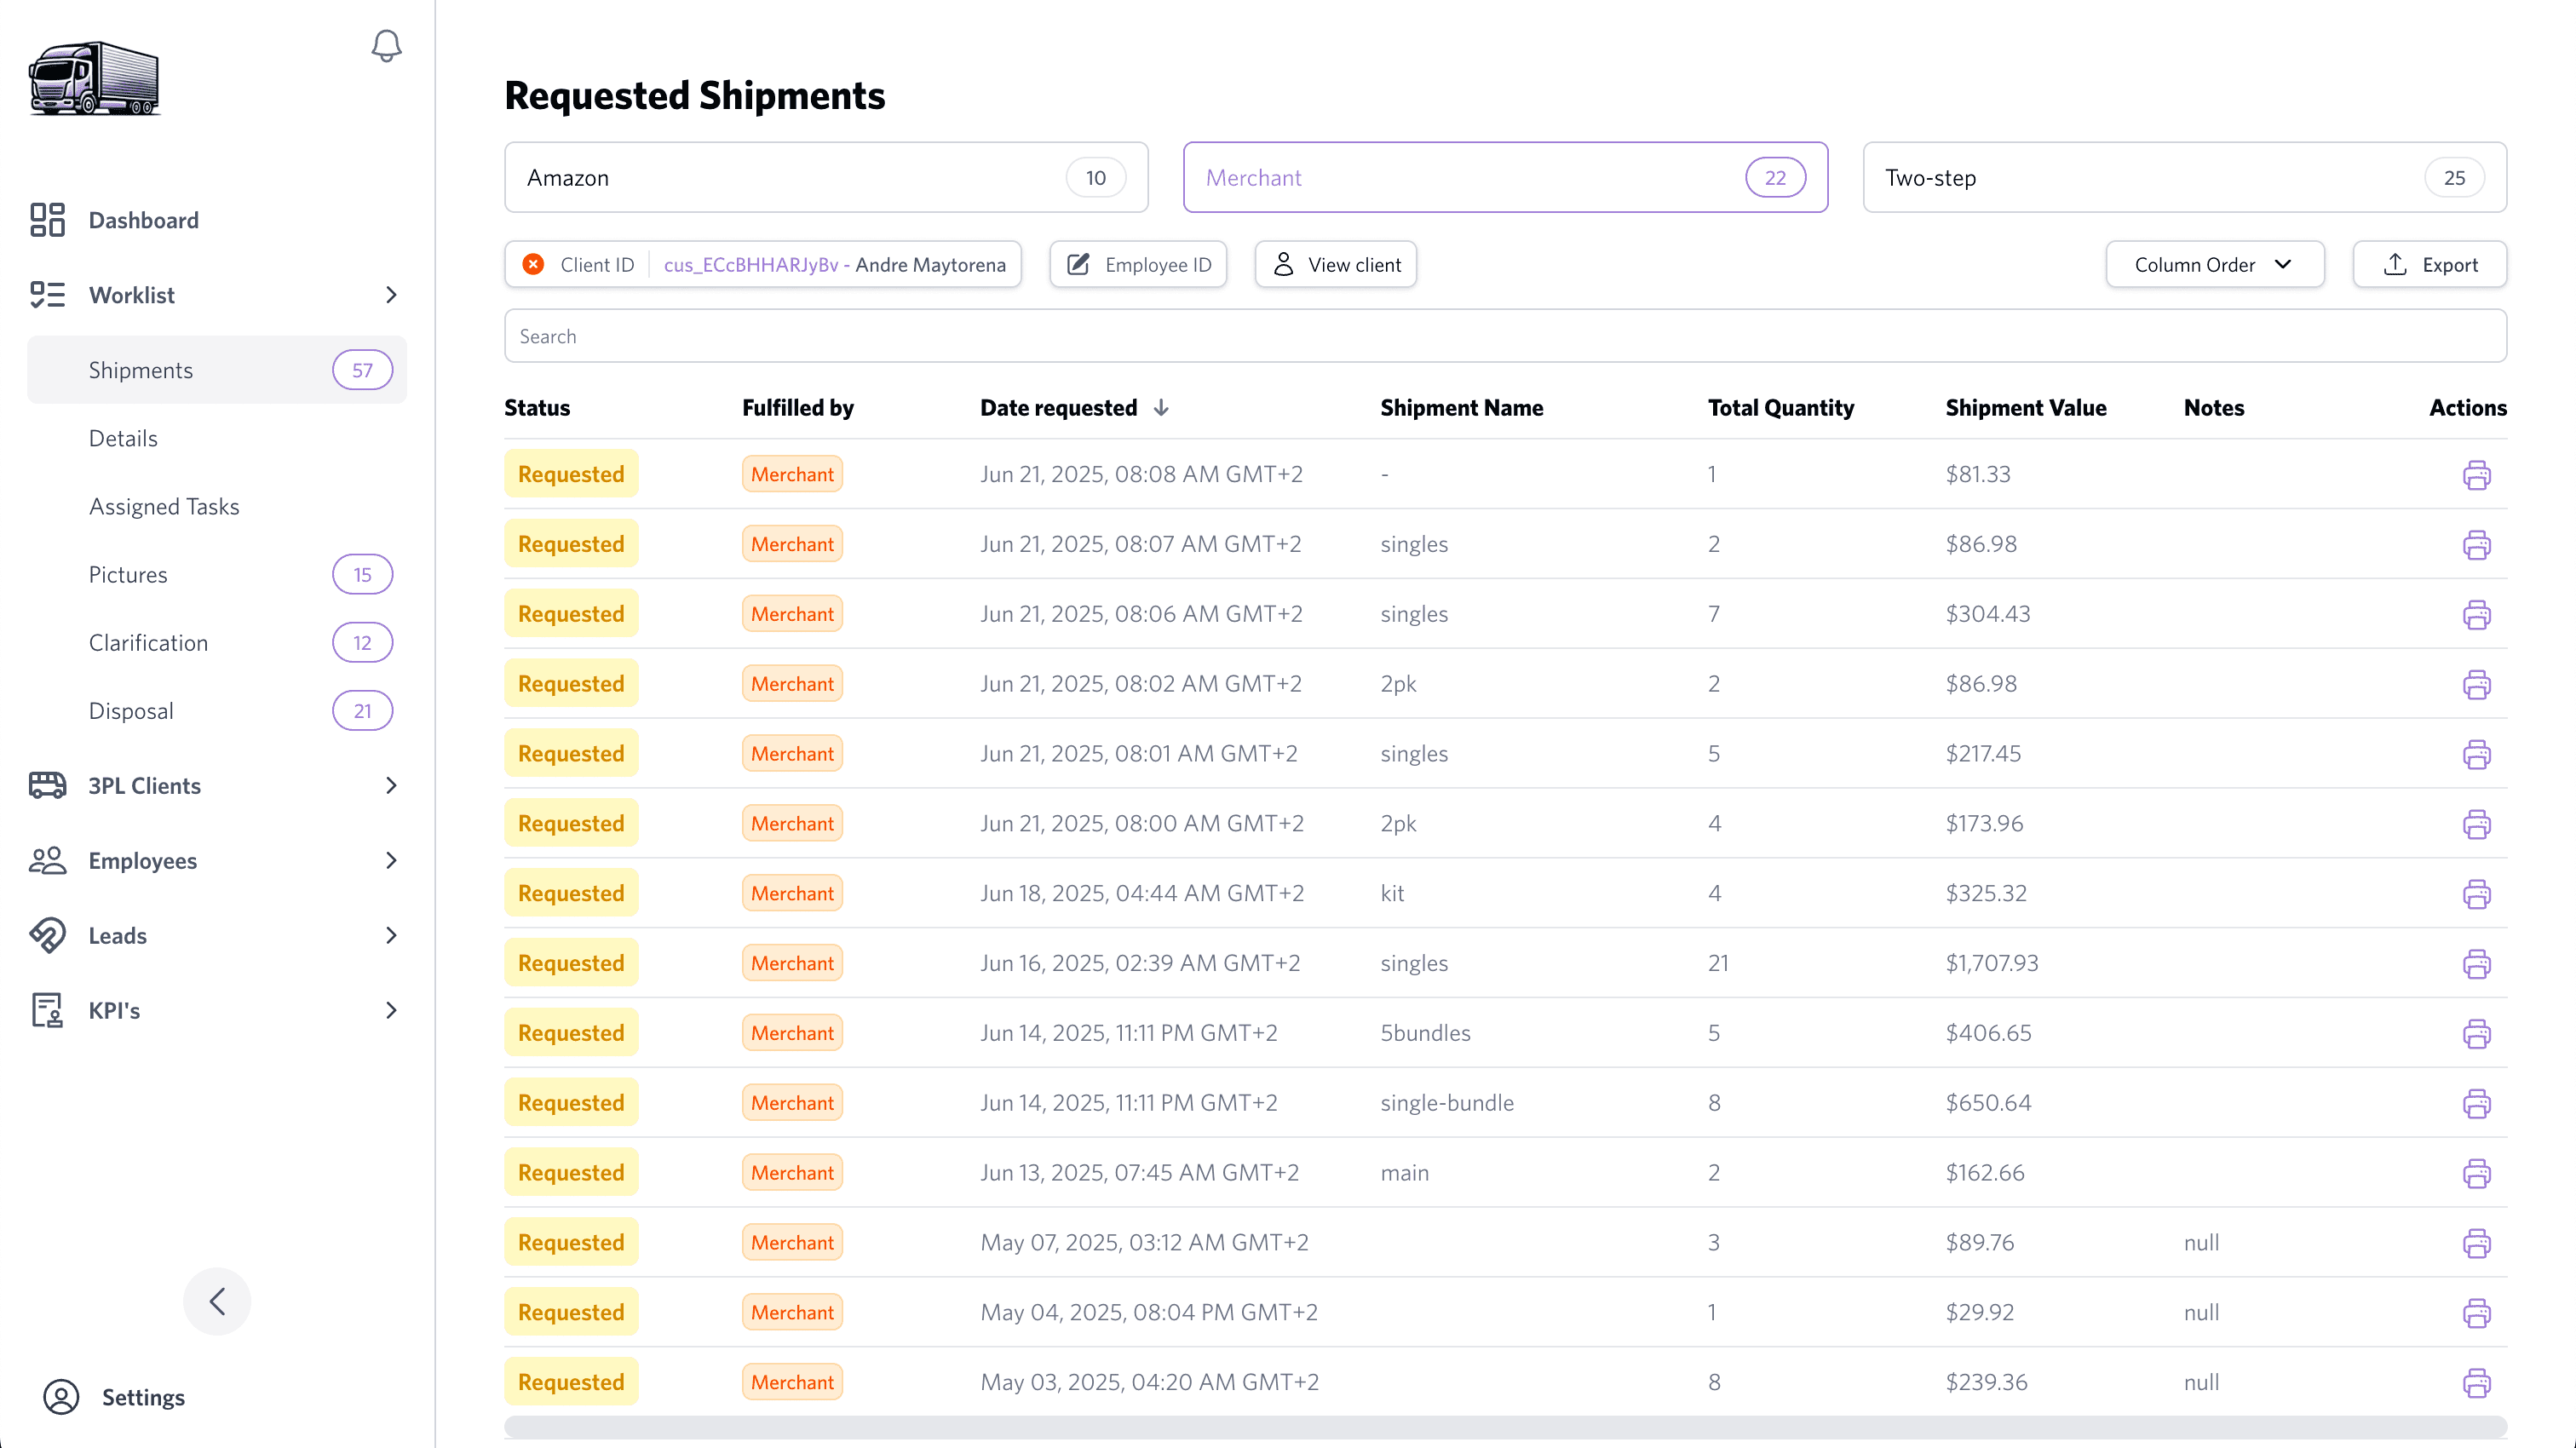2576x1448 pixels.
Task: Switch to the Amazon tab
Action: pos(826,178)
